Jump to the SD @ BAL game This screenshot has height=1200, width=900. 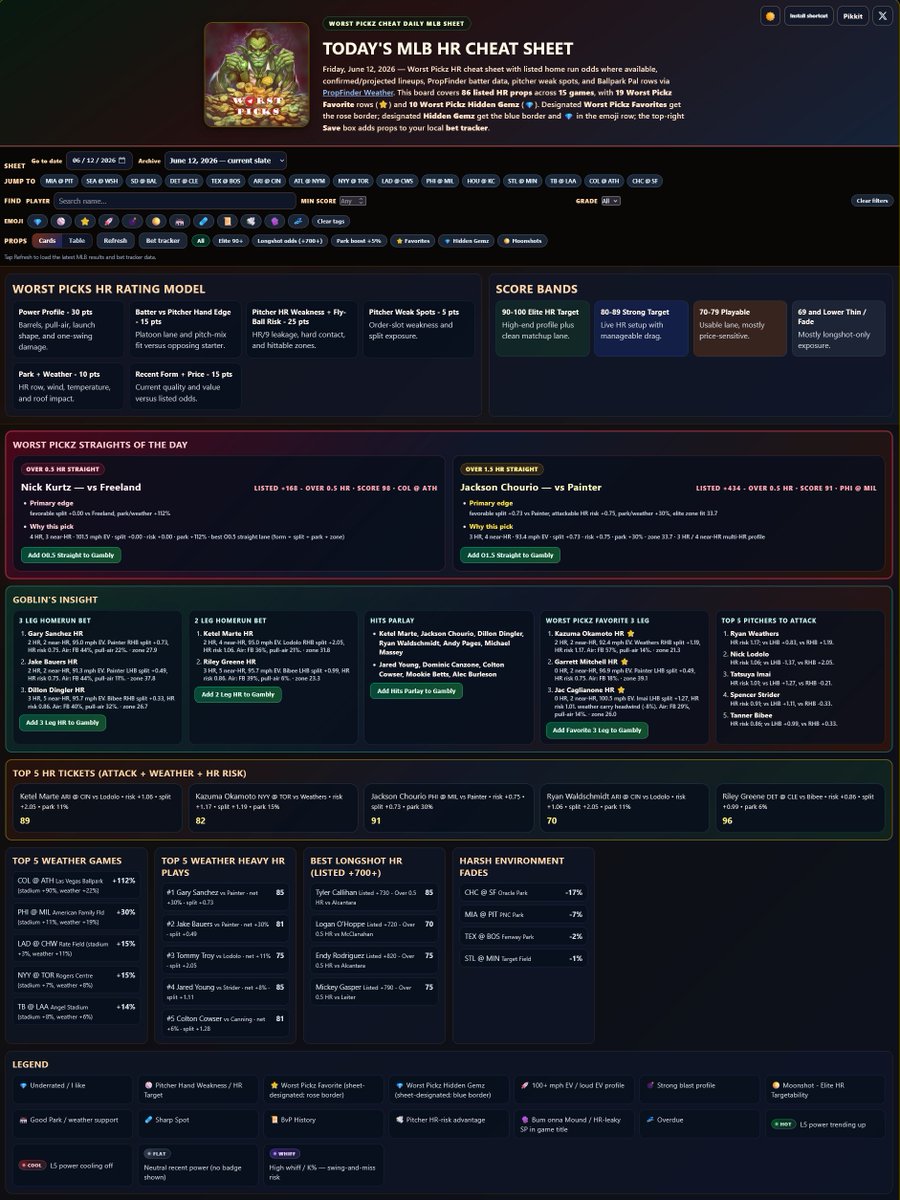[144, 181]
